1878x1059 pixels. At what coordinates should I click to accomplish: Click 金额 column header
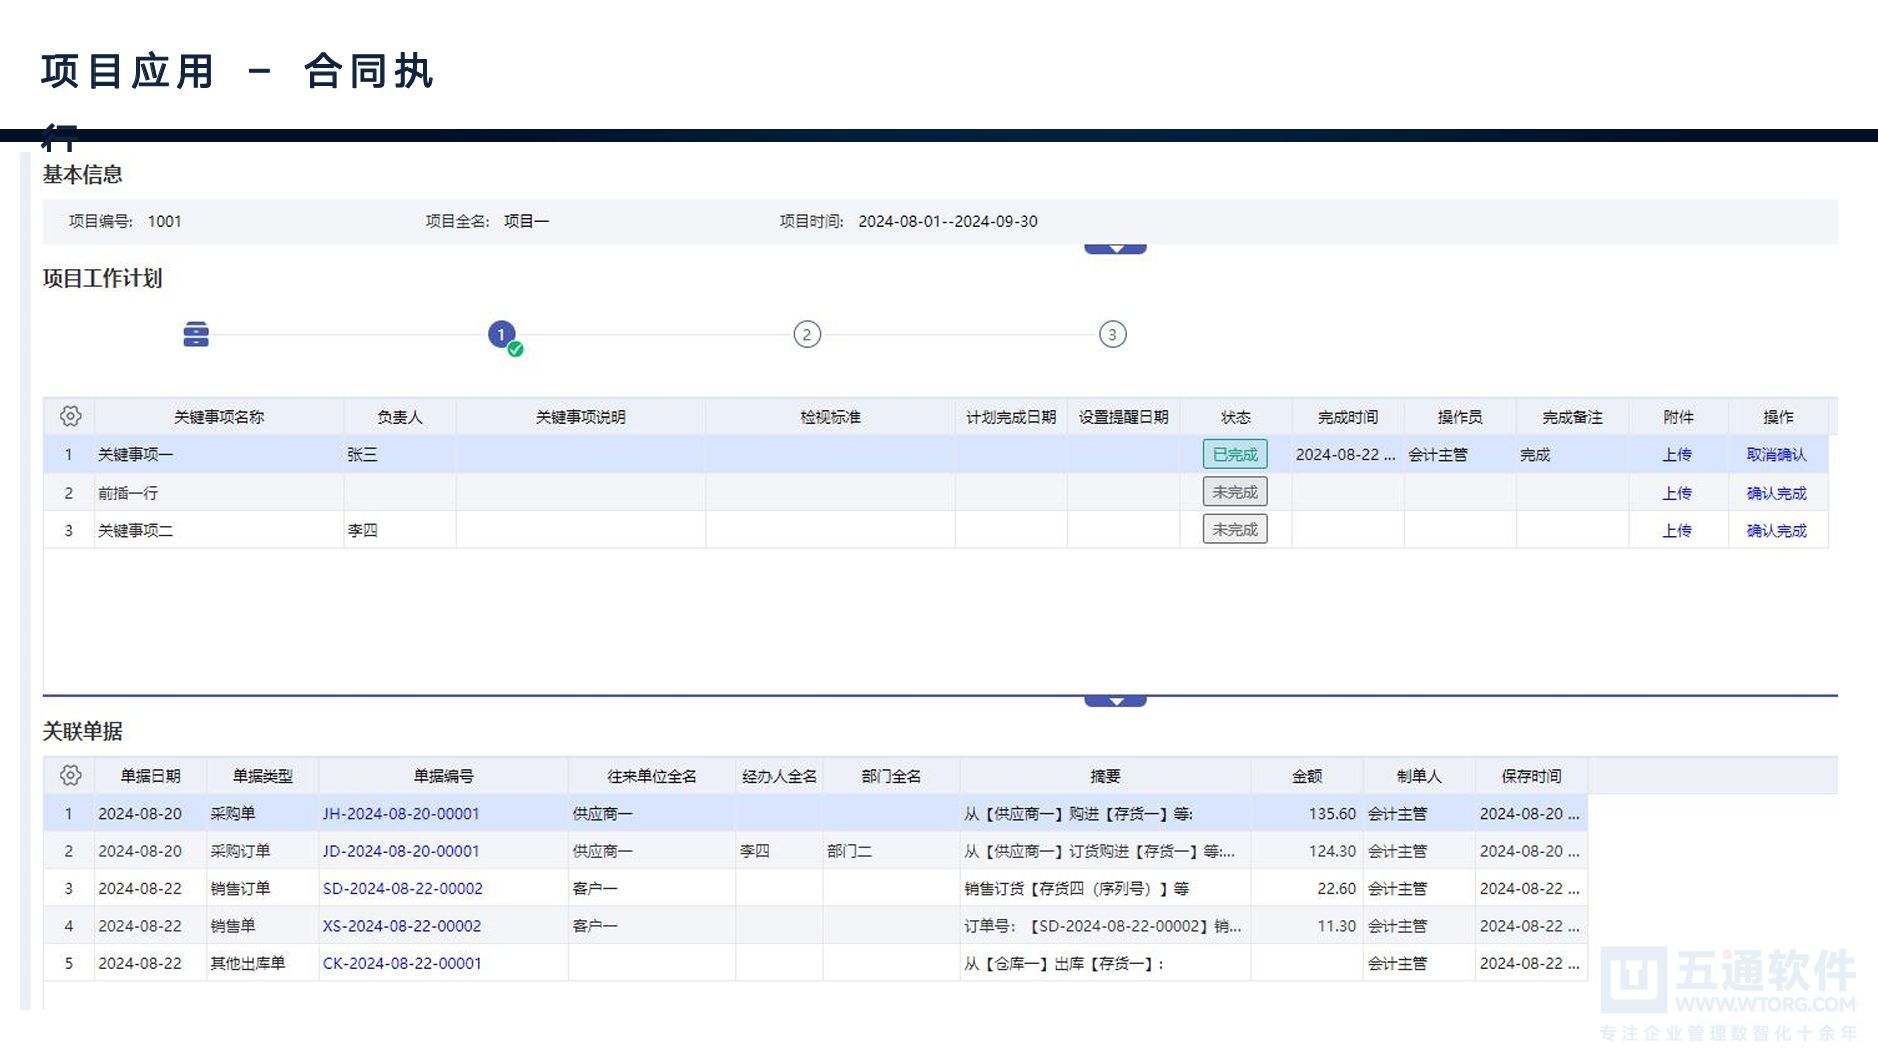[1307, 776]
